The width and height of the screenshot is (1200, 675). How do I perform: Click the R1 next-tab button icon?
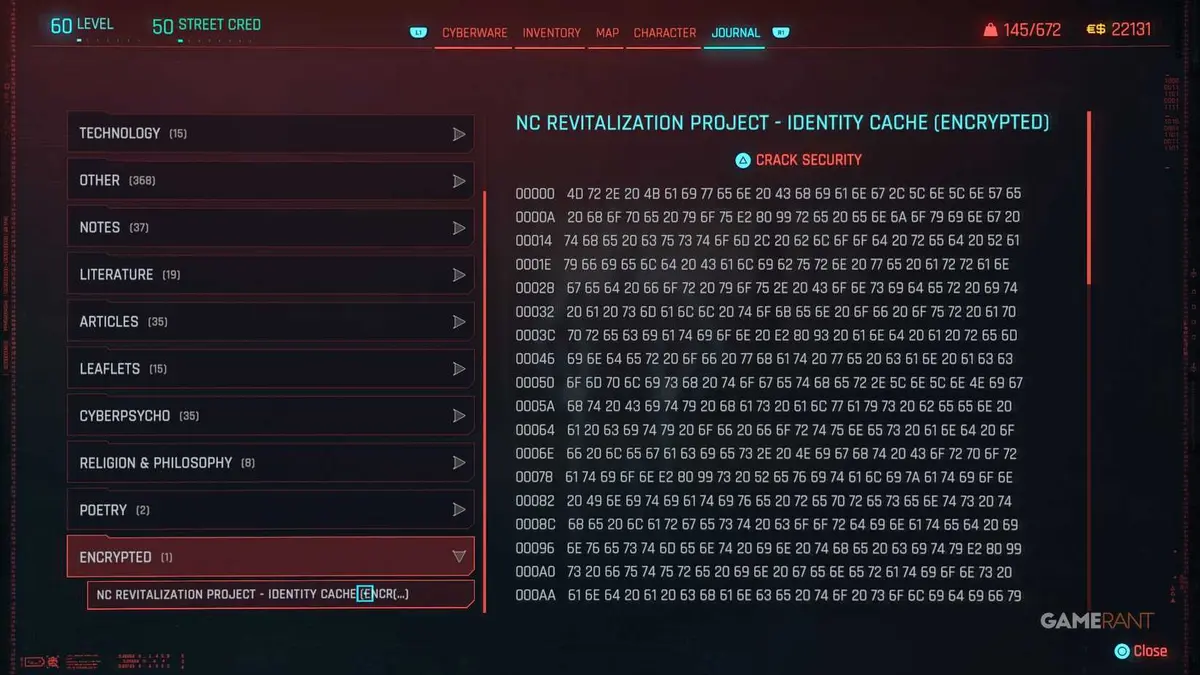[781, 33]
